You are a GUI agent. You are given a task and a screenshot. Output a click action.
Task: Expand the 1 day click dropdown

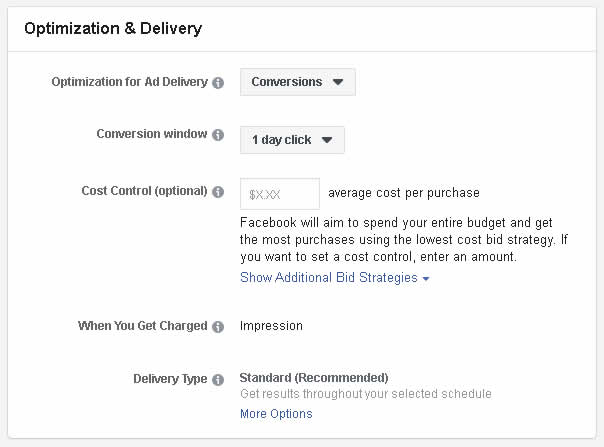pyautogui.click(x=292, y=139)
